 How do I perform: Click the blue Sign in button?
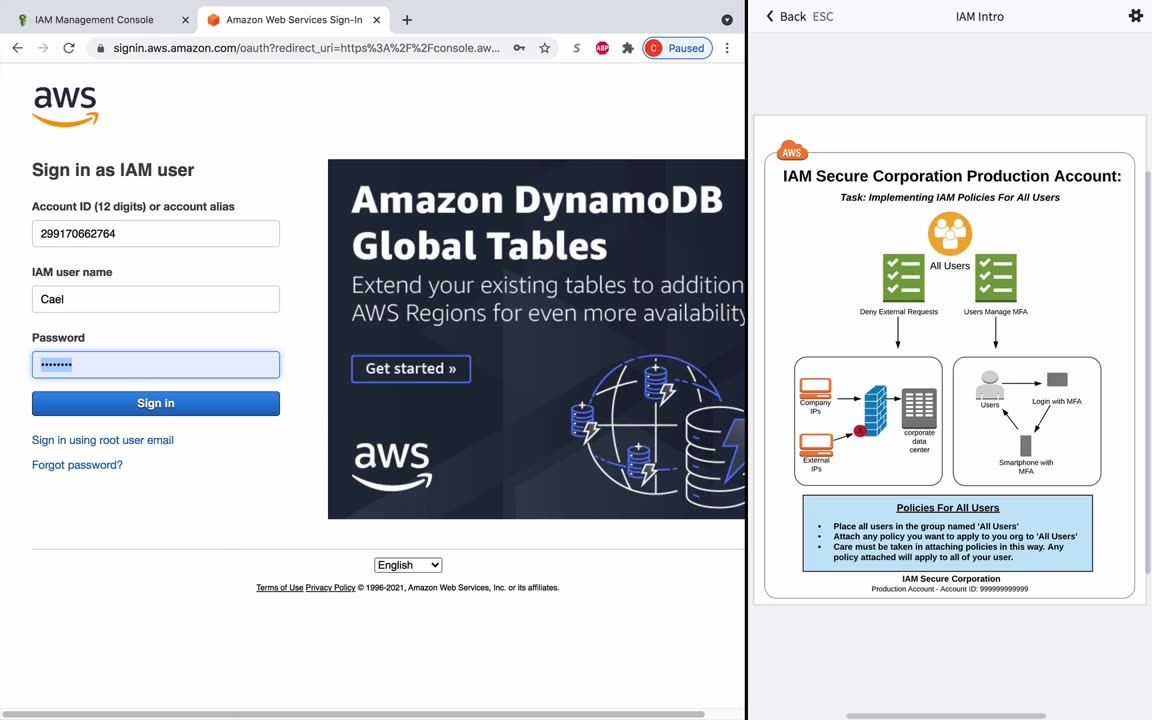pyautogui.click(x=156, y=403)
